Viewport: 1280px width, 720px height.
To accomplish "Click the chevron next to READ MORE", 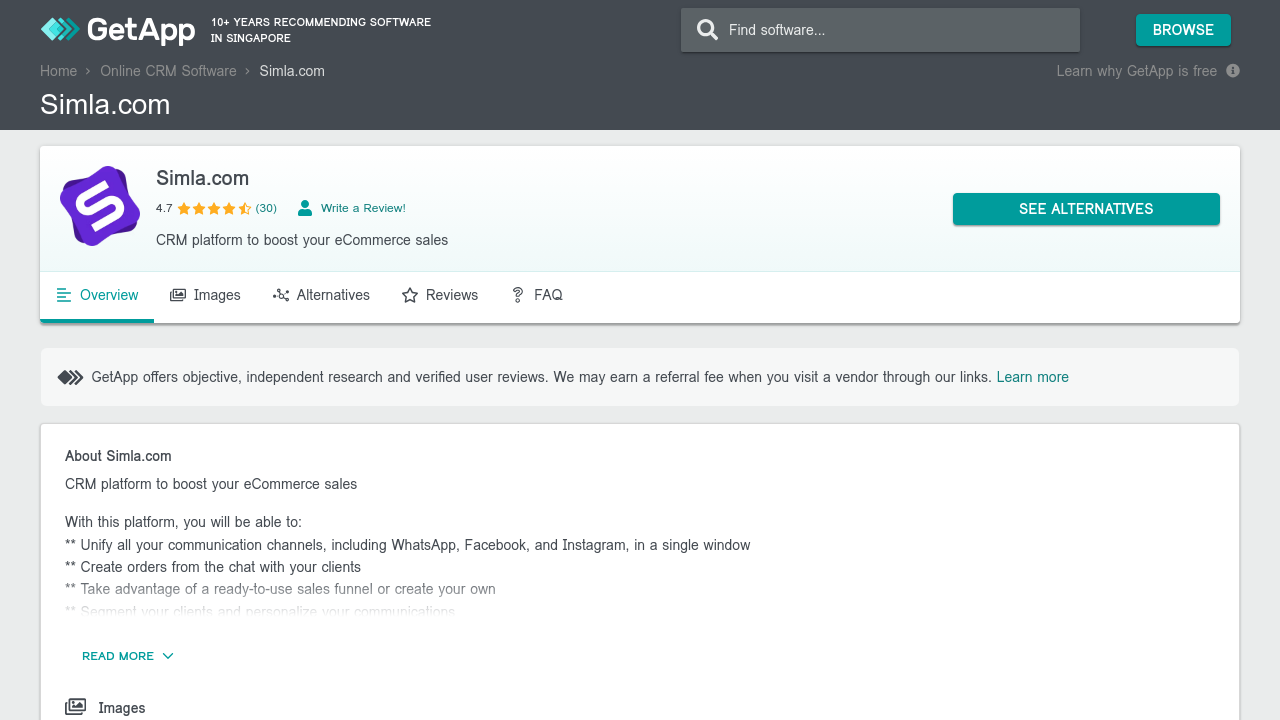I will (168, 656).
